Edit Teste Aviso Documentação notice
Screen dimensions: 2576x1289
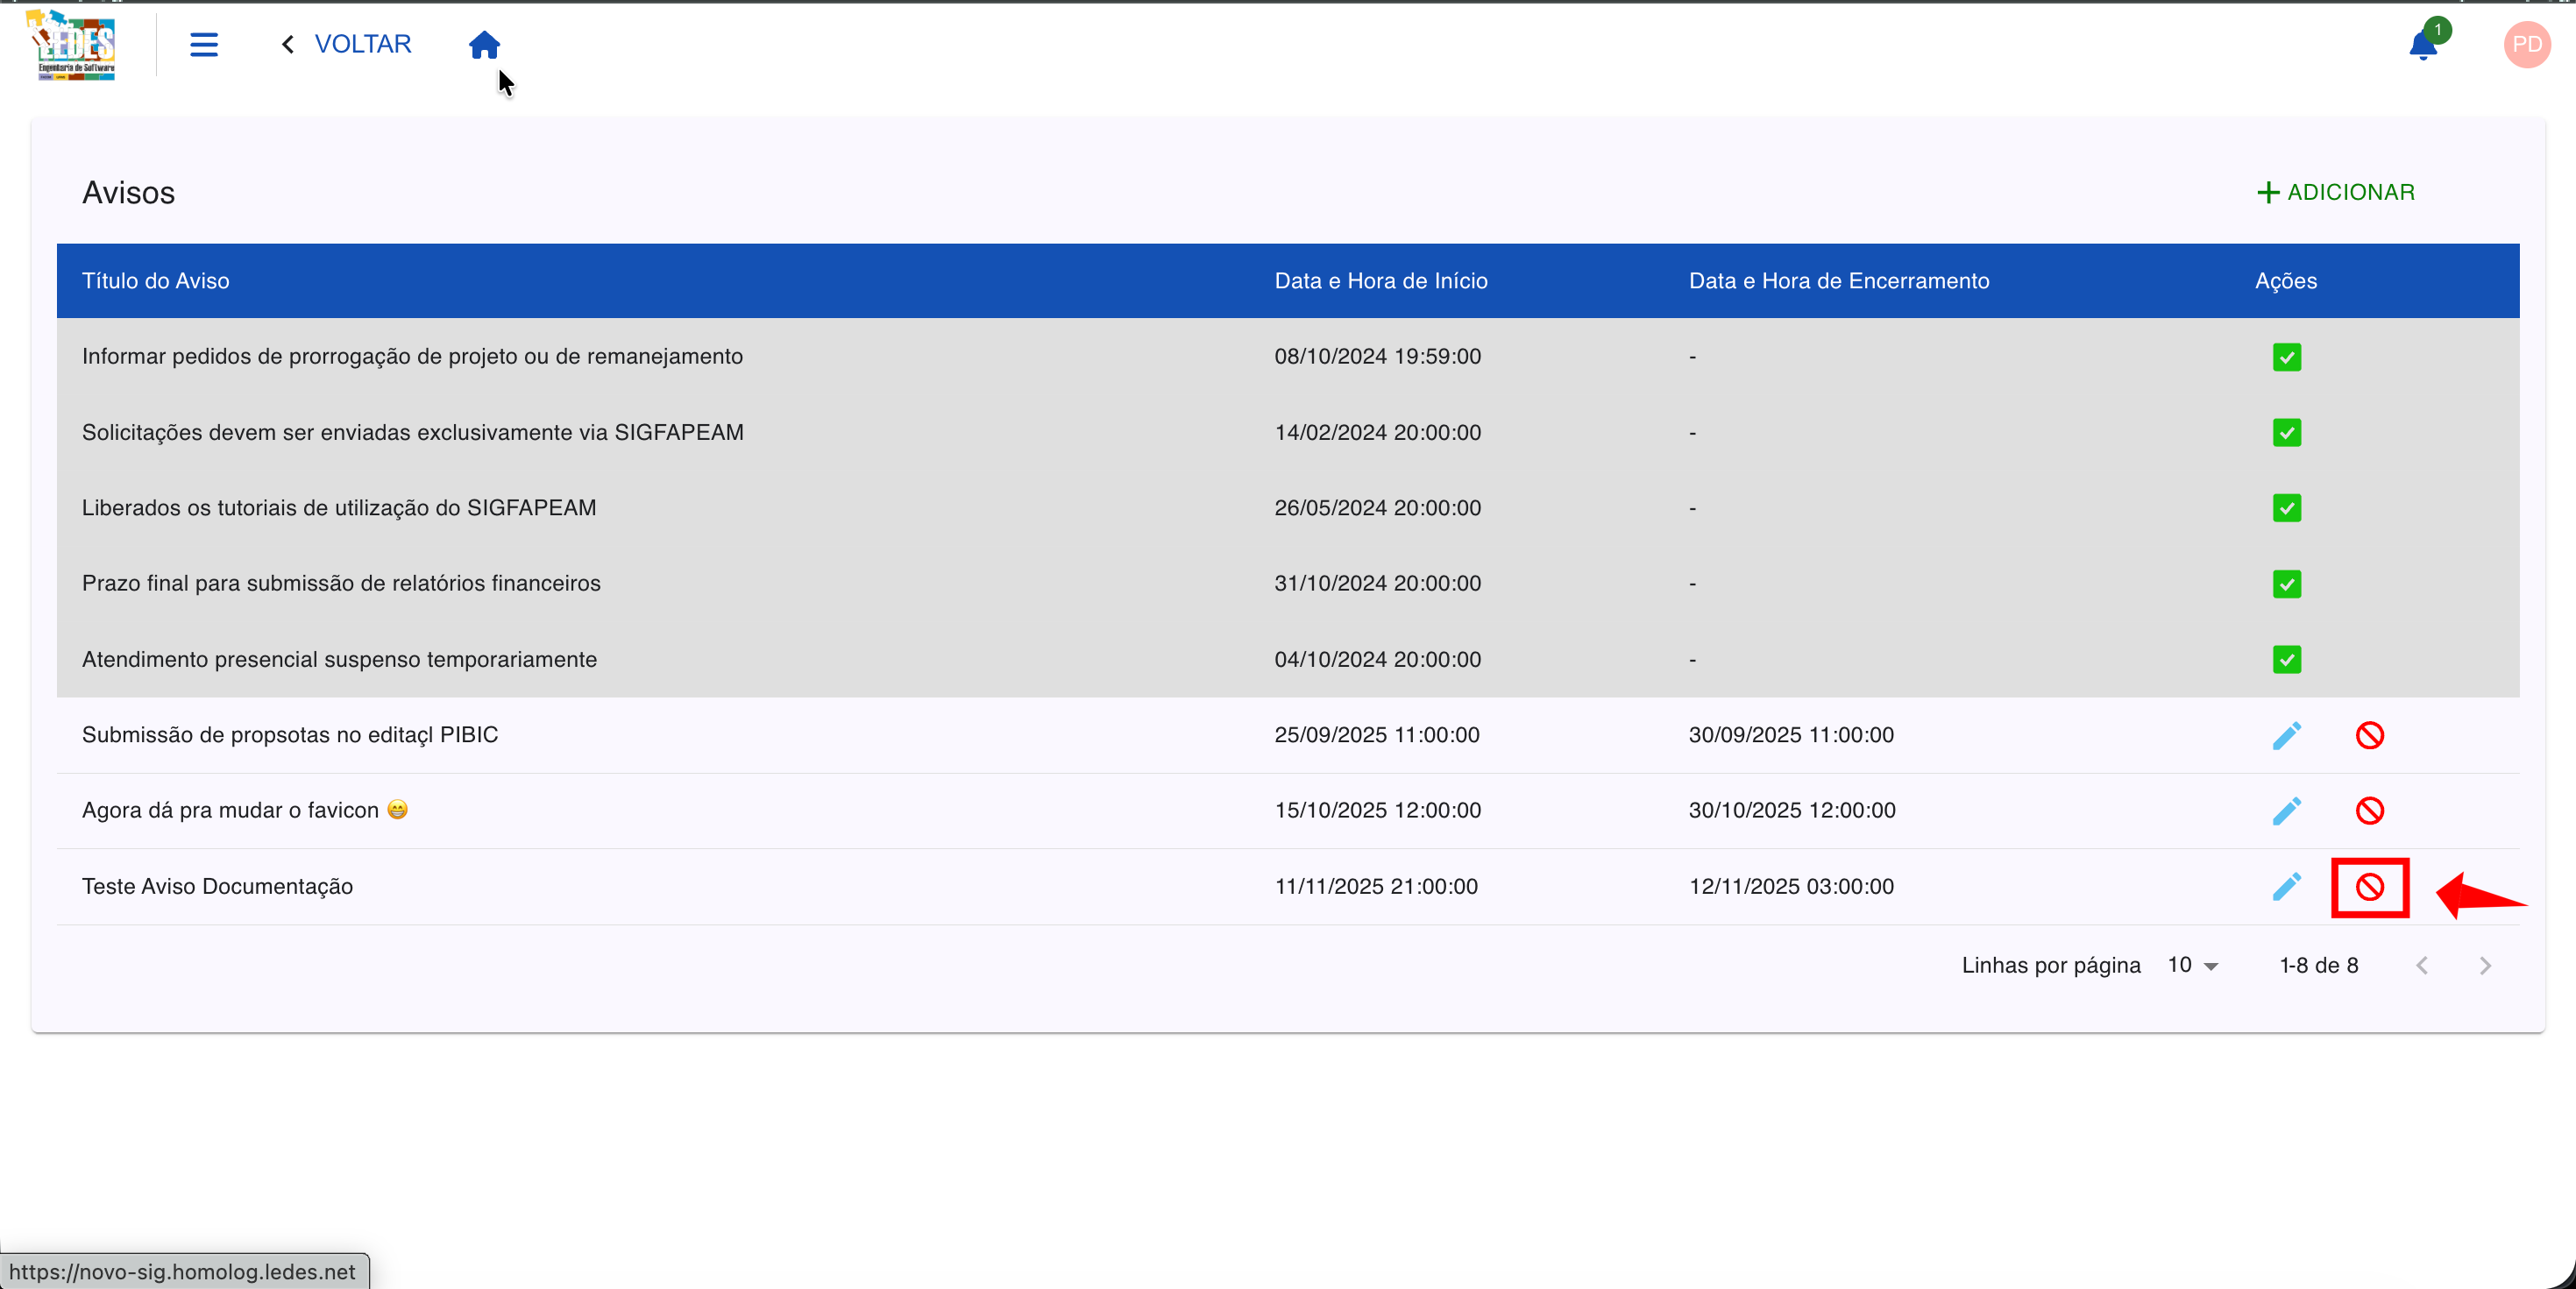(x=2286, y=886)
